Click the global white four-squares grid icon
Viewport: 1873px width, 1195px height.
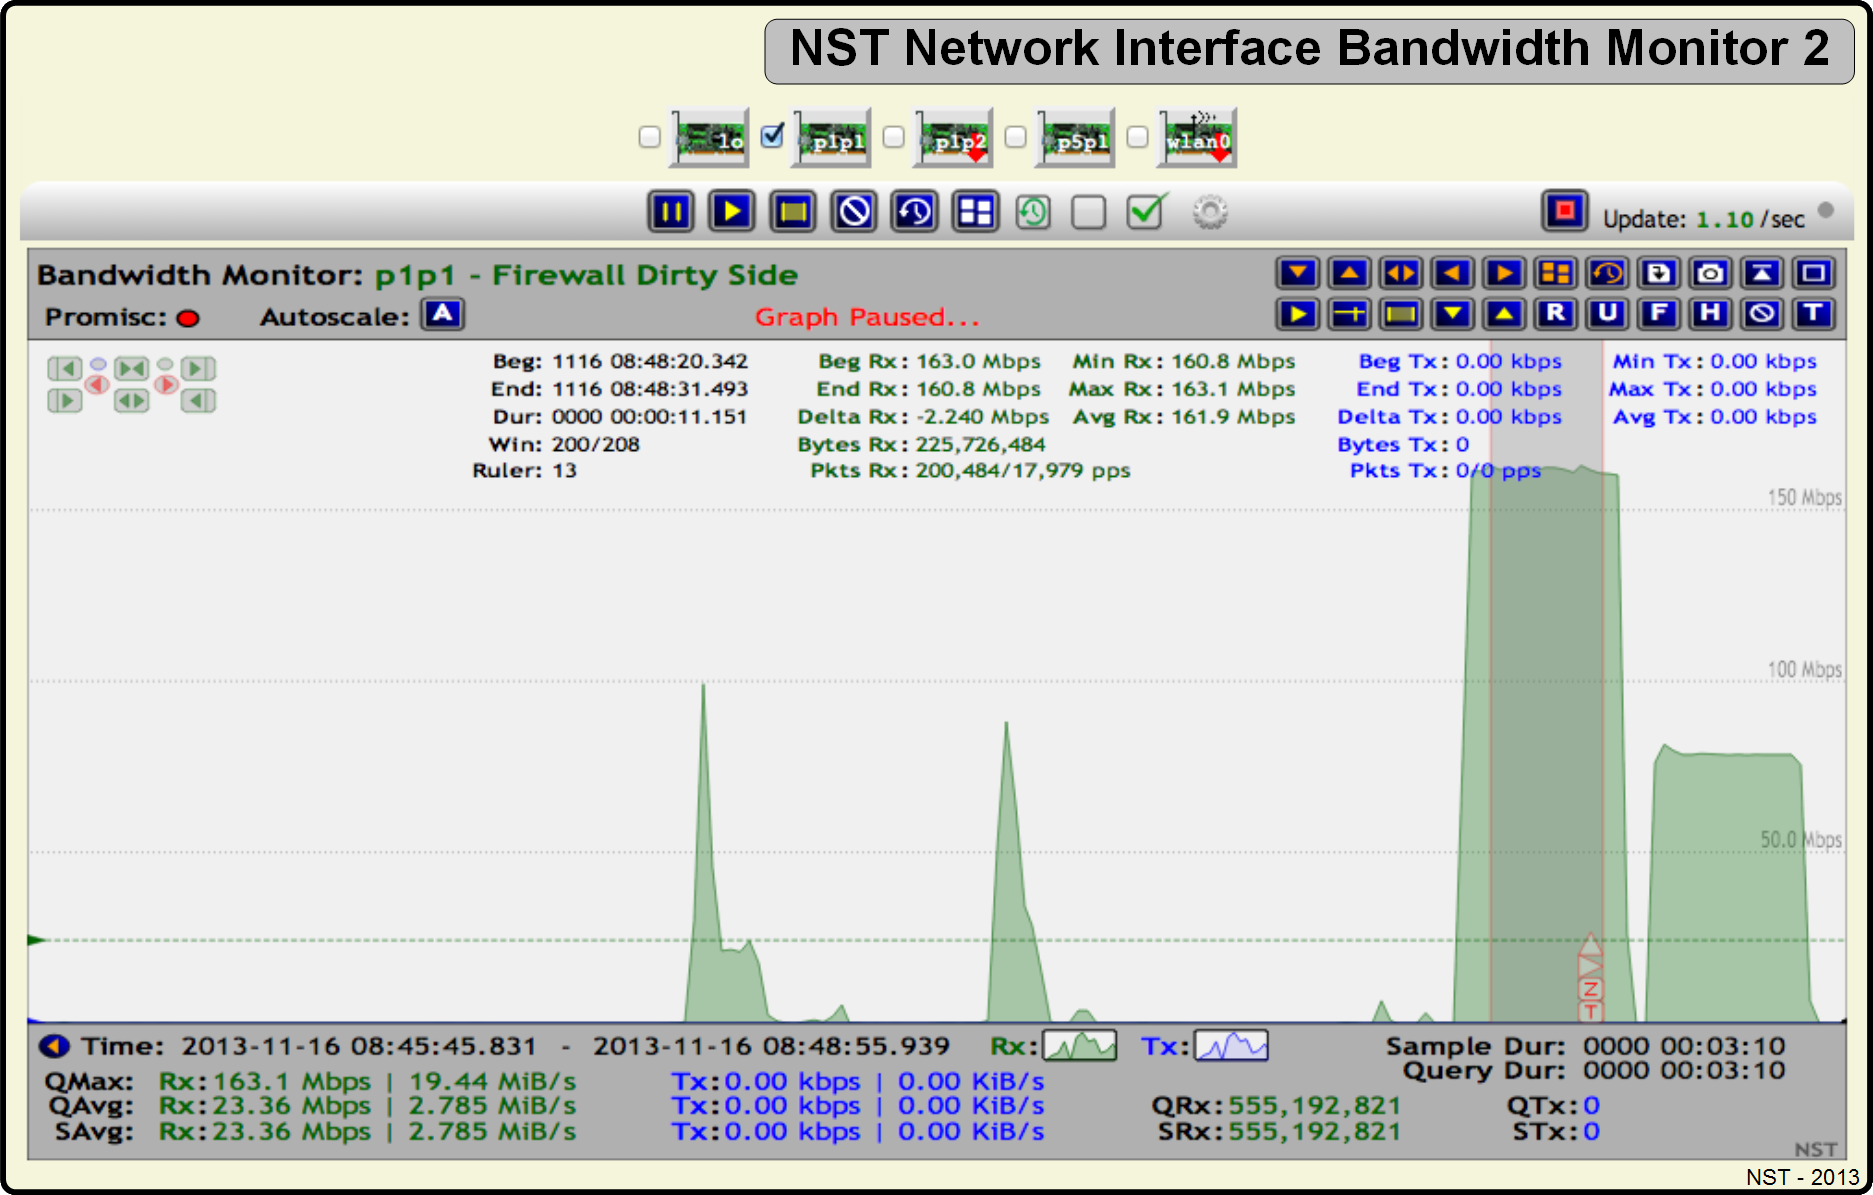975,212
